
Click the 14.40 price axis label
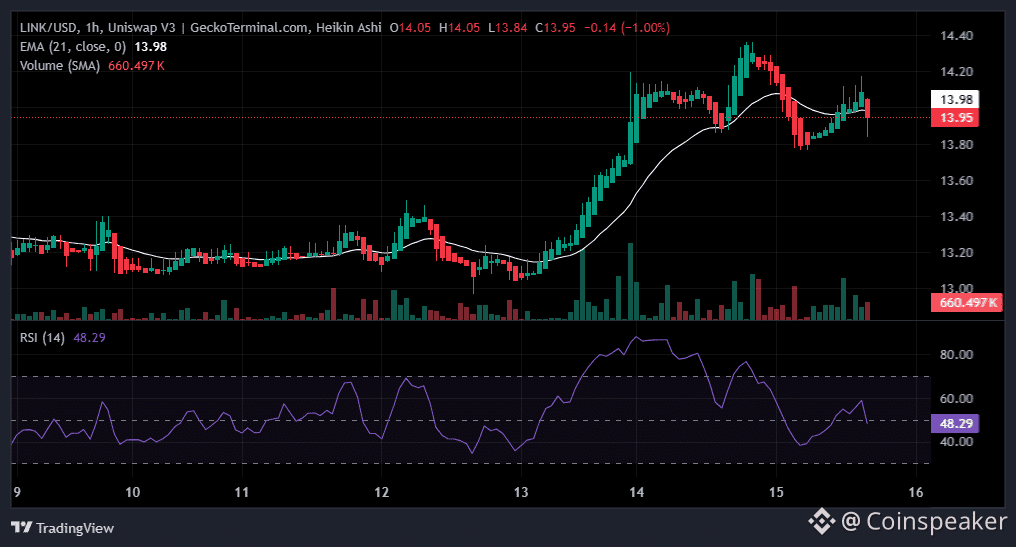click(x=955, y=36)
